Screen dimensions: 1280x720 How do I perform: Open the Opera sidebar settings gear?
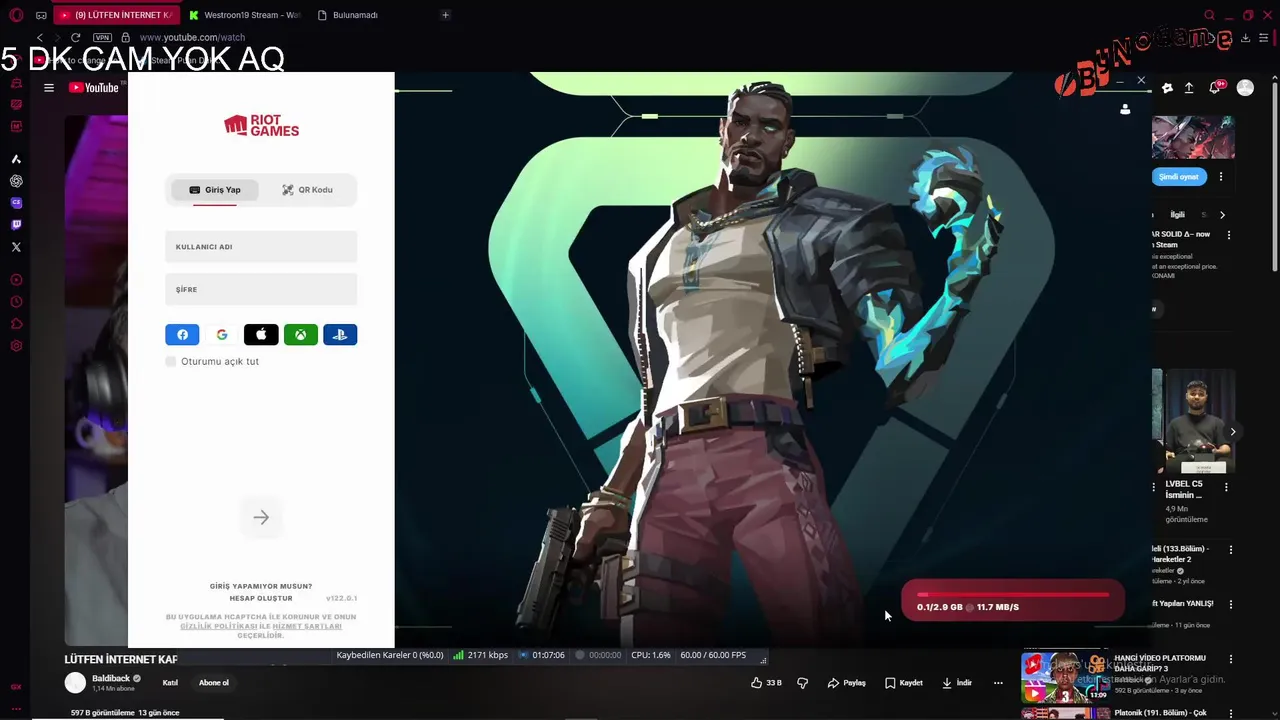click(16, 346)
